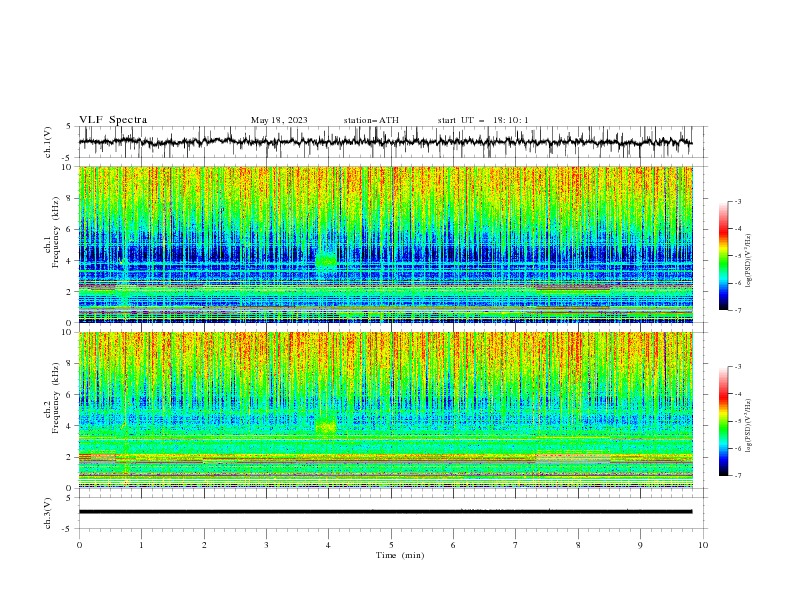Image resolution: width=792 pixels, height=612 pixels.
Task: Click the yellow-green burst near 4 min in ch.2 spectrogram
Action: [326, 427]
